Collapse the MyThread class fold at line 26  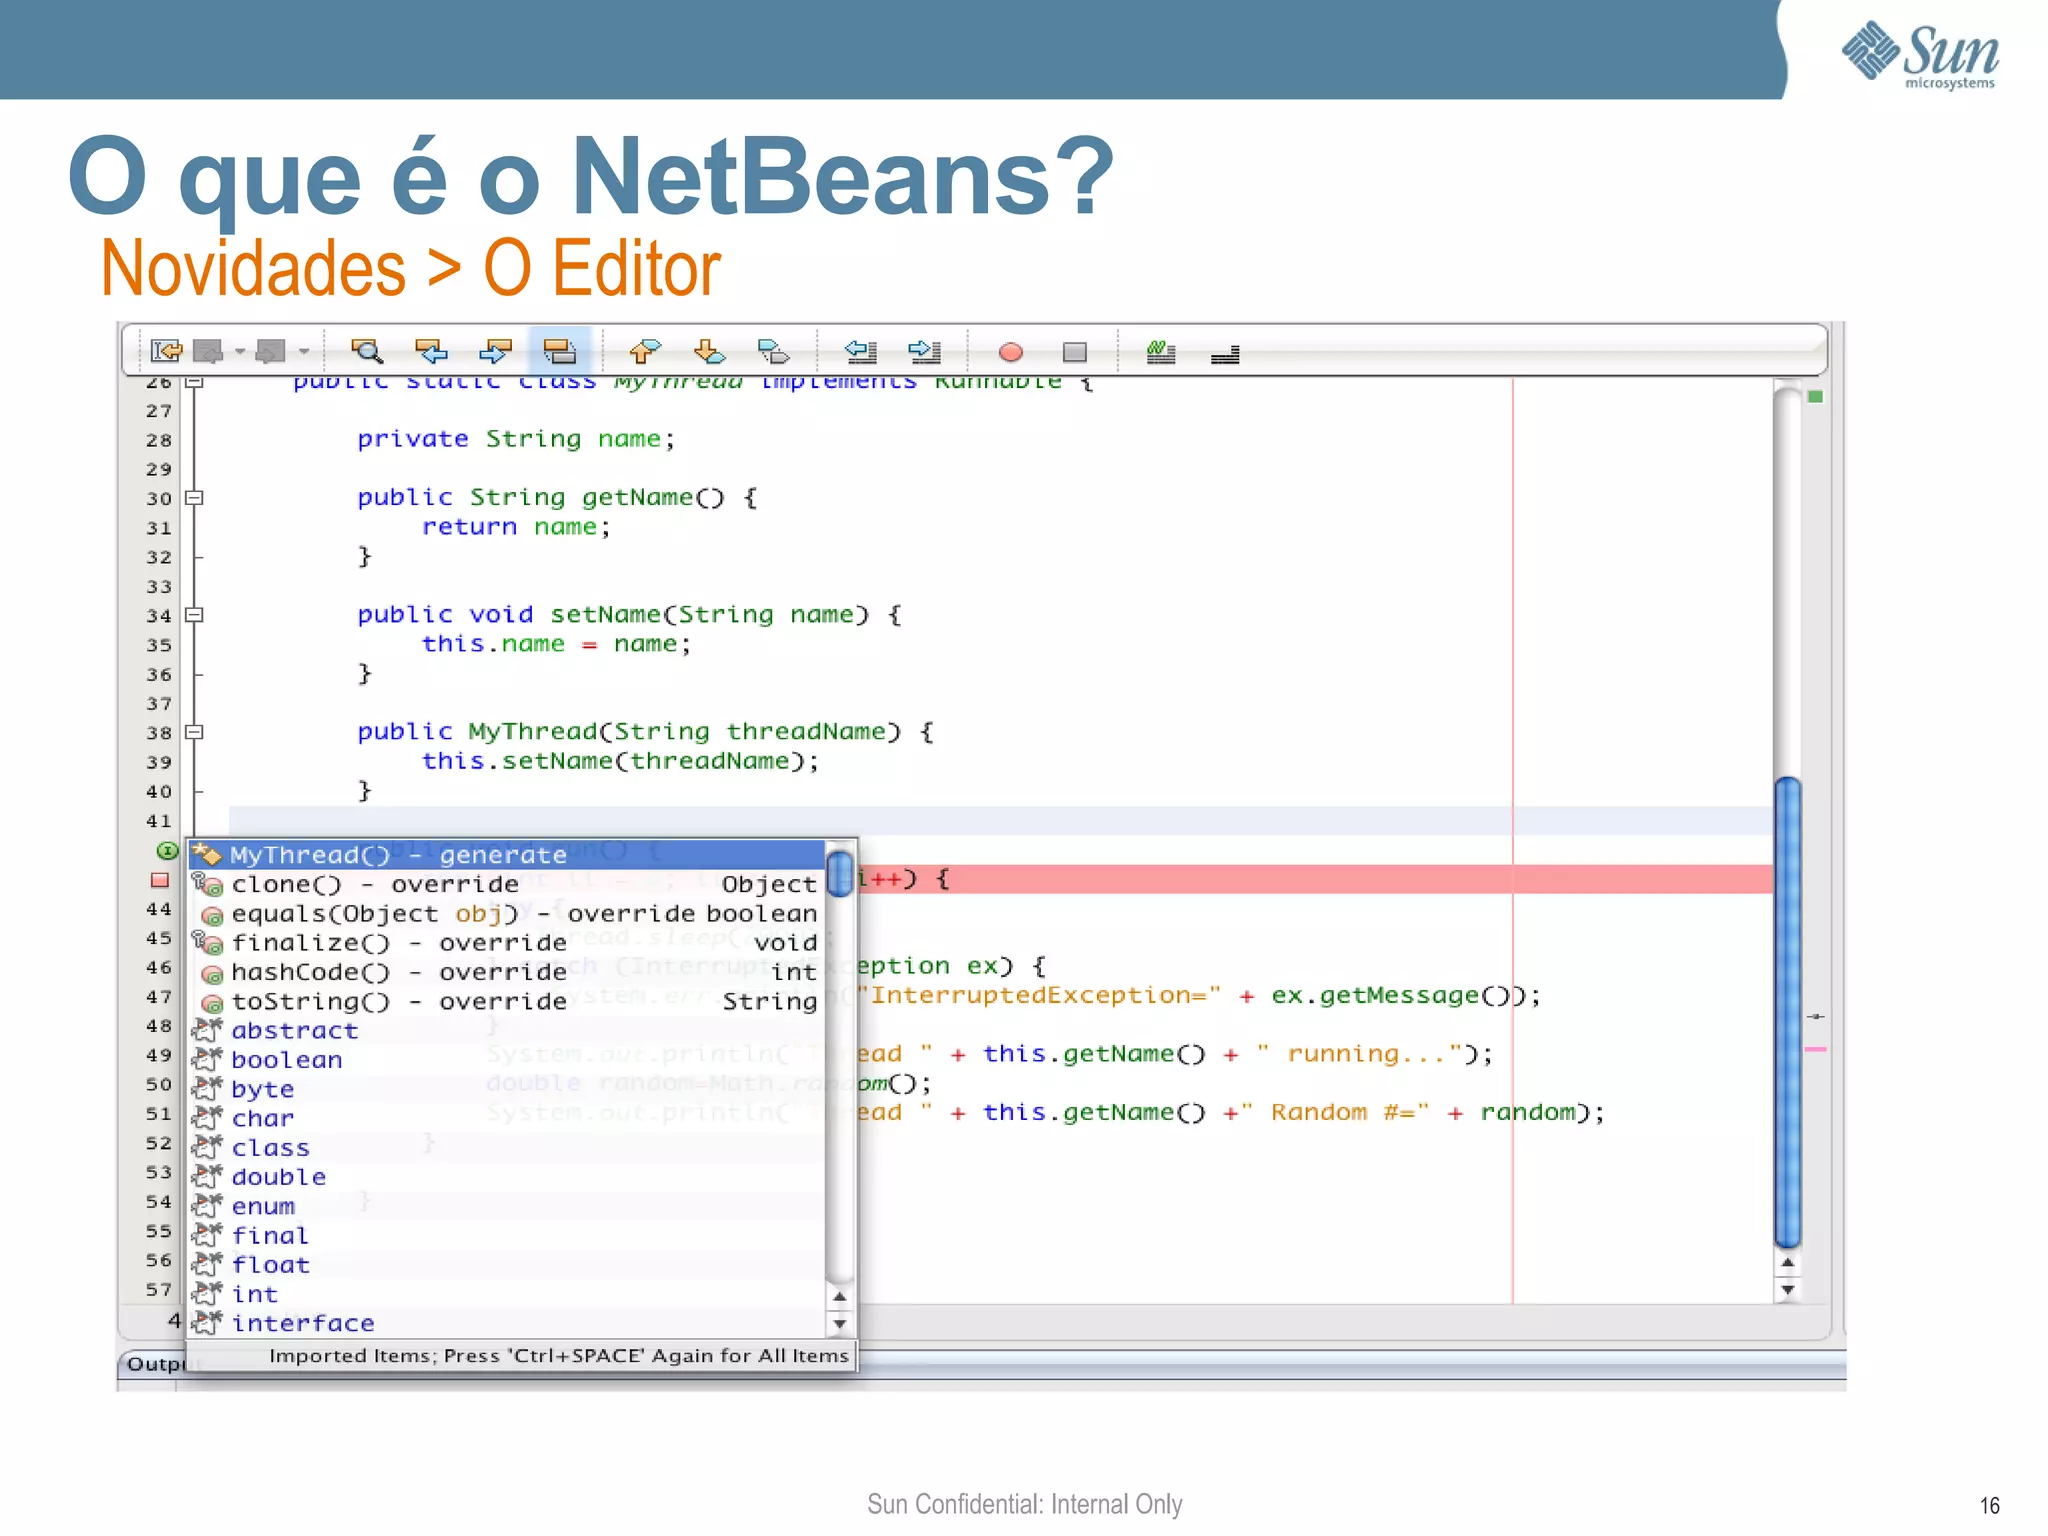click(195, 382)
